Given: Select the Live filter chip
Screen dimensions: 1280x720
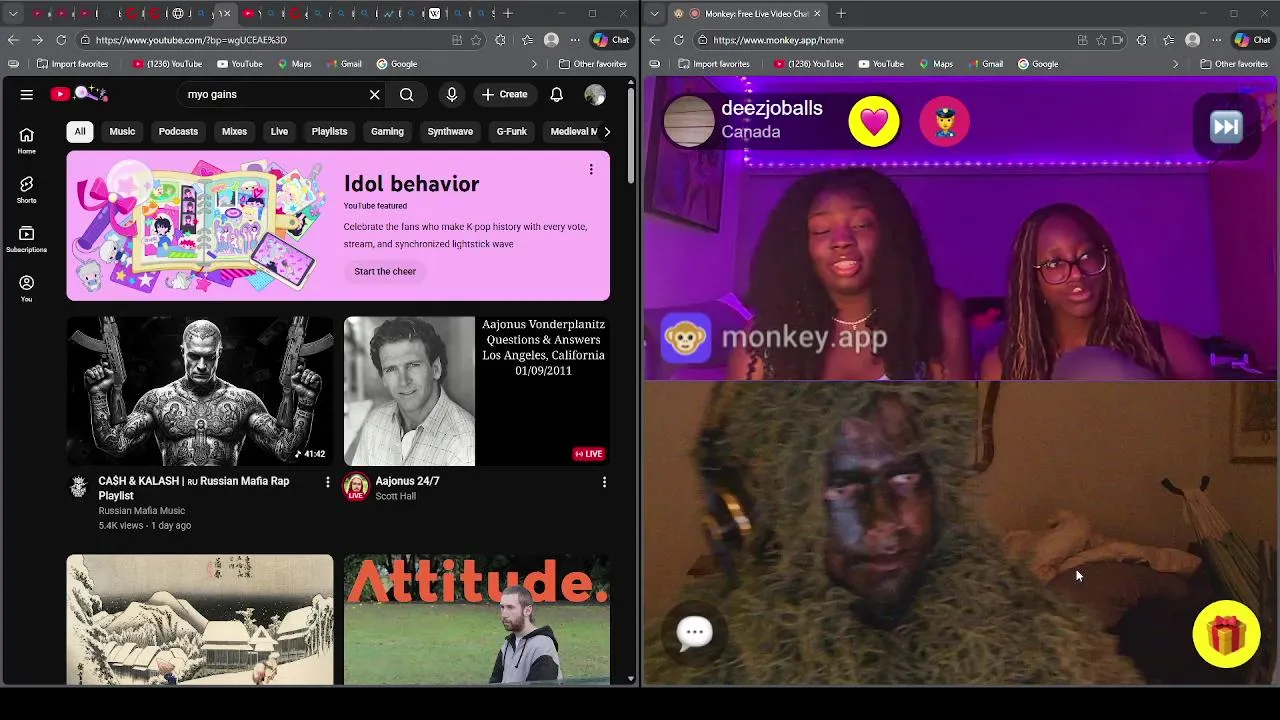Looking at the screenshot, I should click(x=279, y=131).
